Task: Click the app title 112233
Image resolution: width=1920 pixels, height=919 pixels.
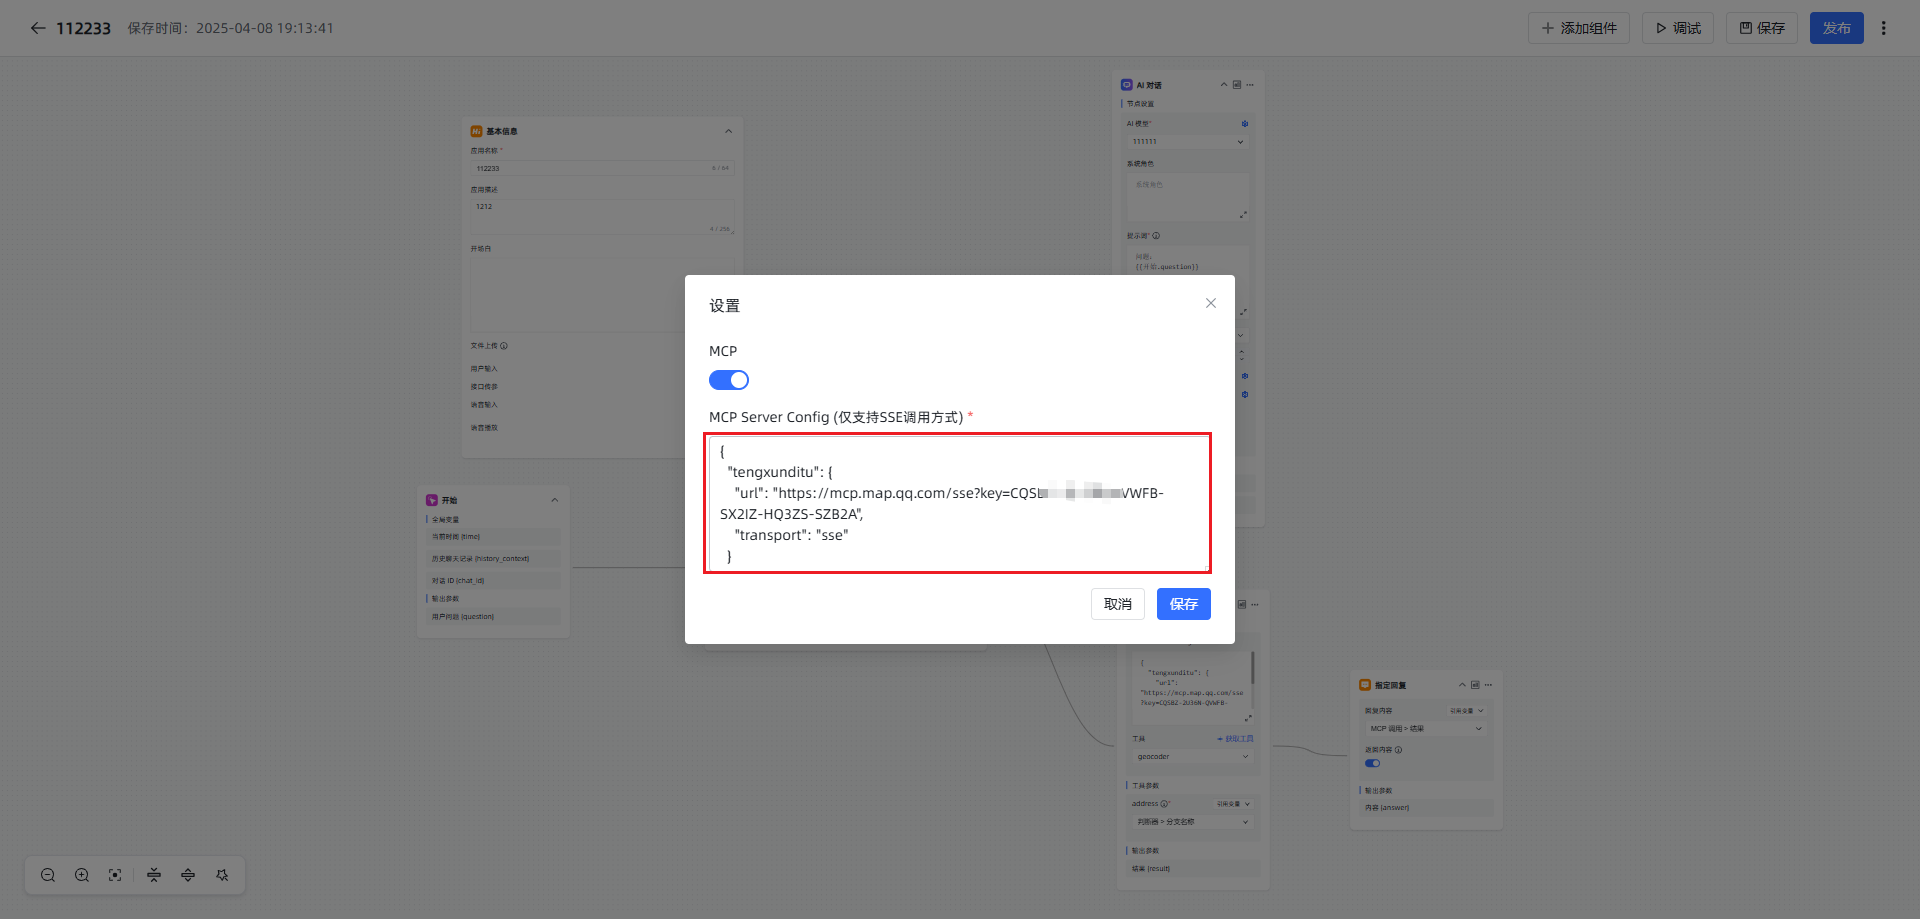Action: 83,28
